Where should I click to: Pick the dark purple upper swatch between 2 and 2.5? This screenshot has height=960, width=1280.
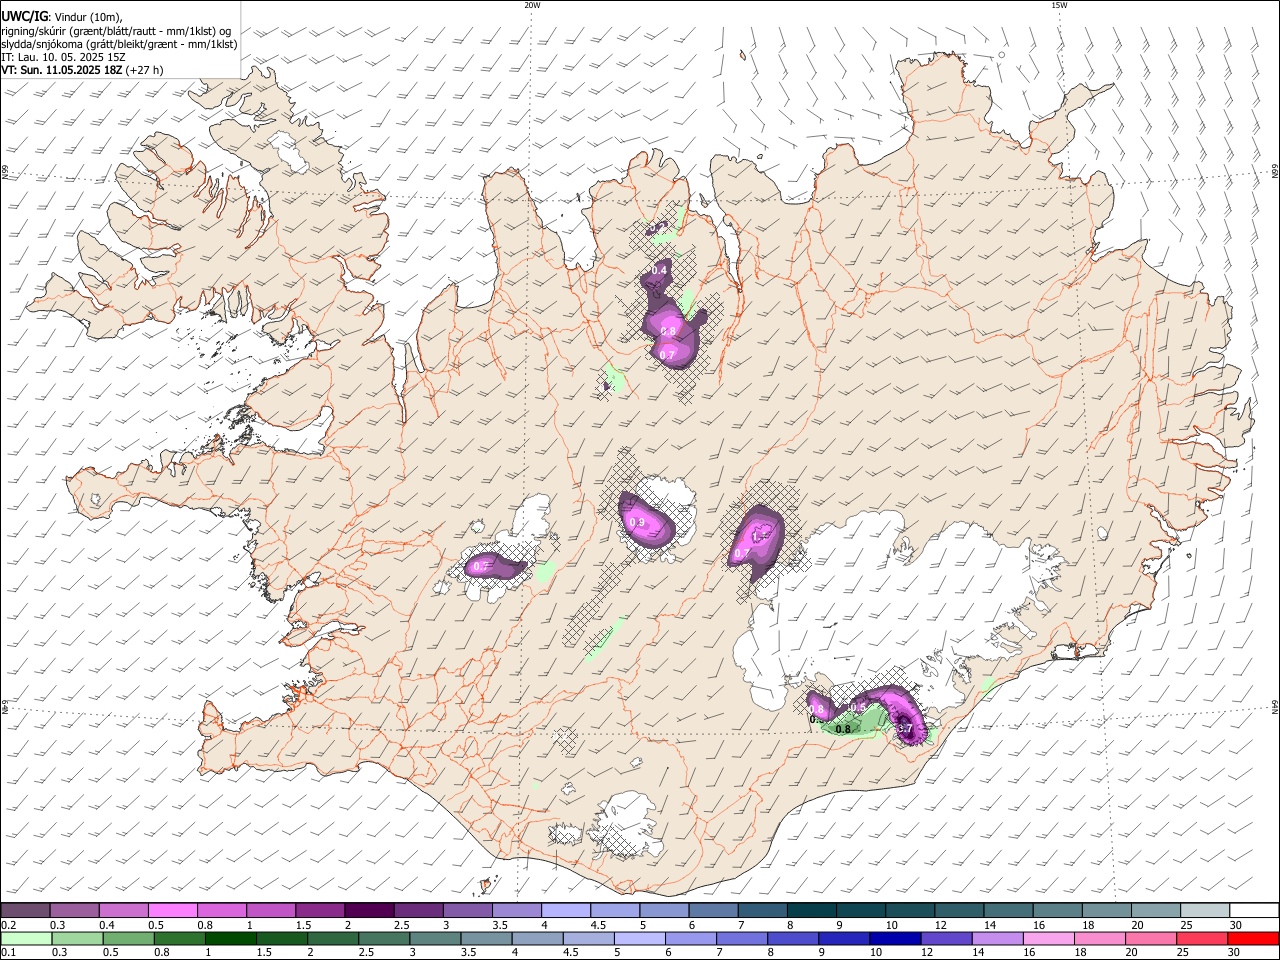click(x=368, y=910)
